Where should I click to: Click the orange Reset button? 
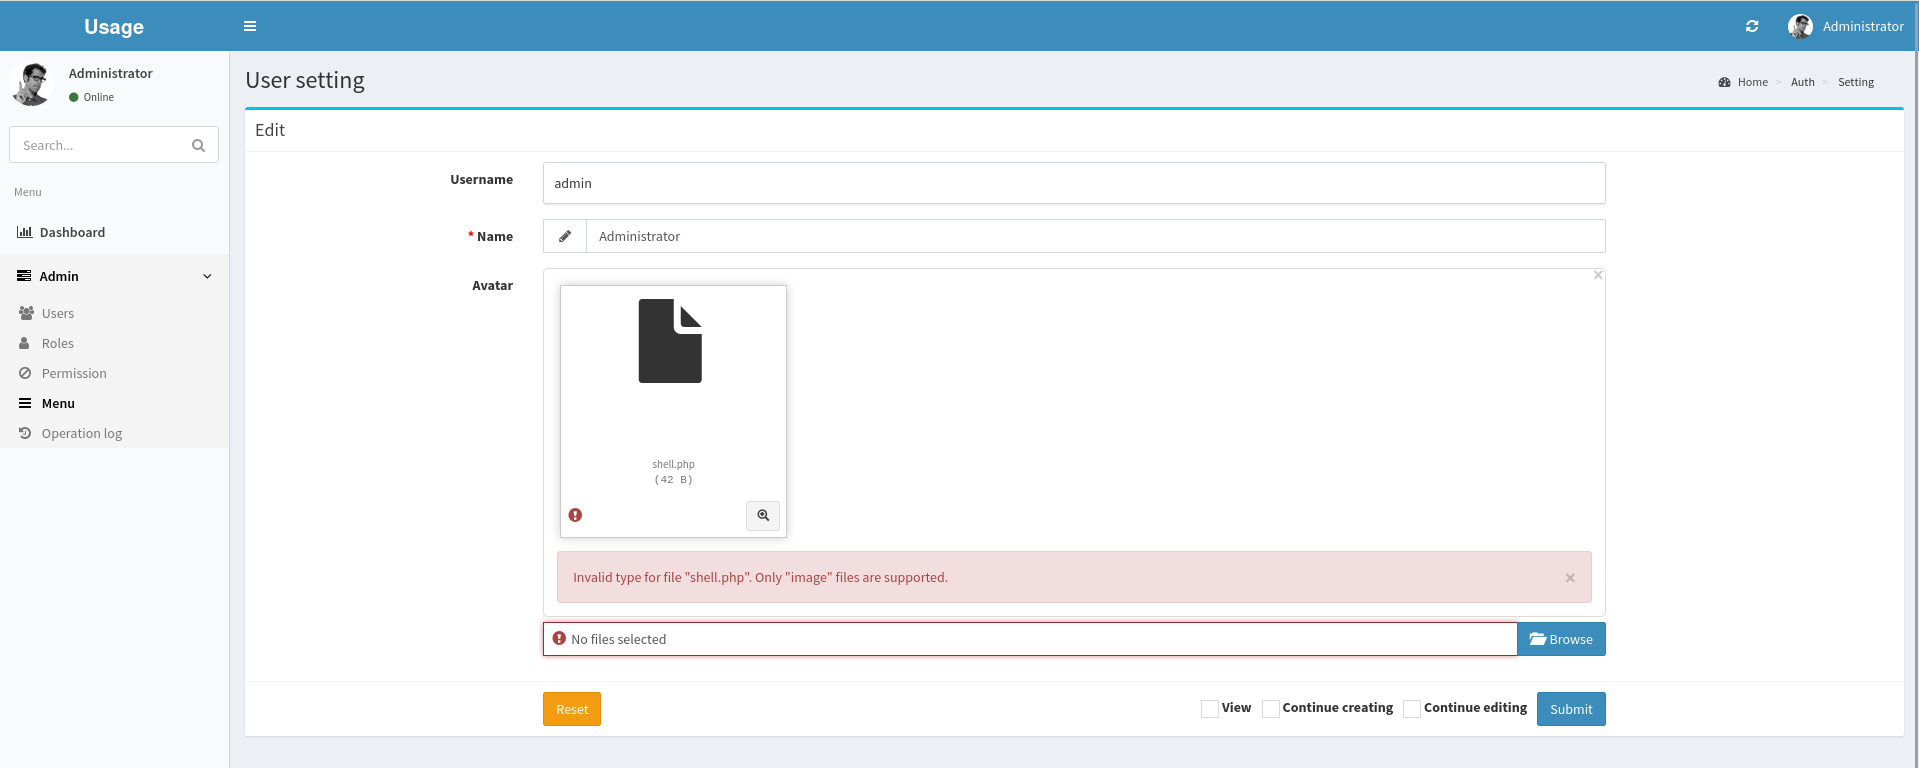(572, 709)
